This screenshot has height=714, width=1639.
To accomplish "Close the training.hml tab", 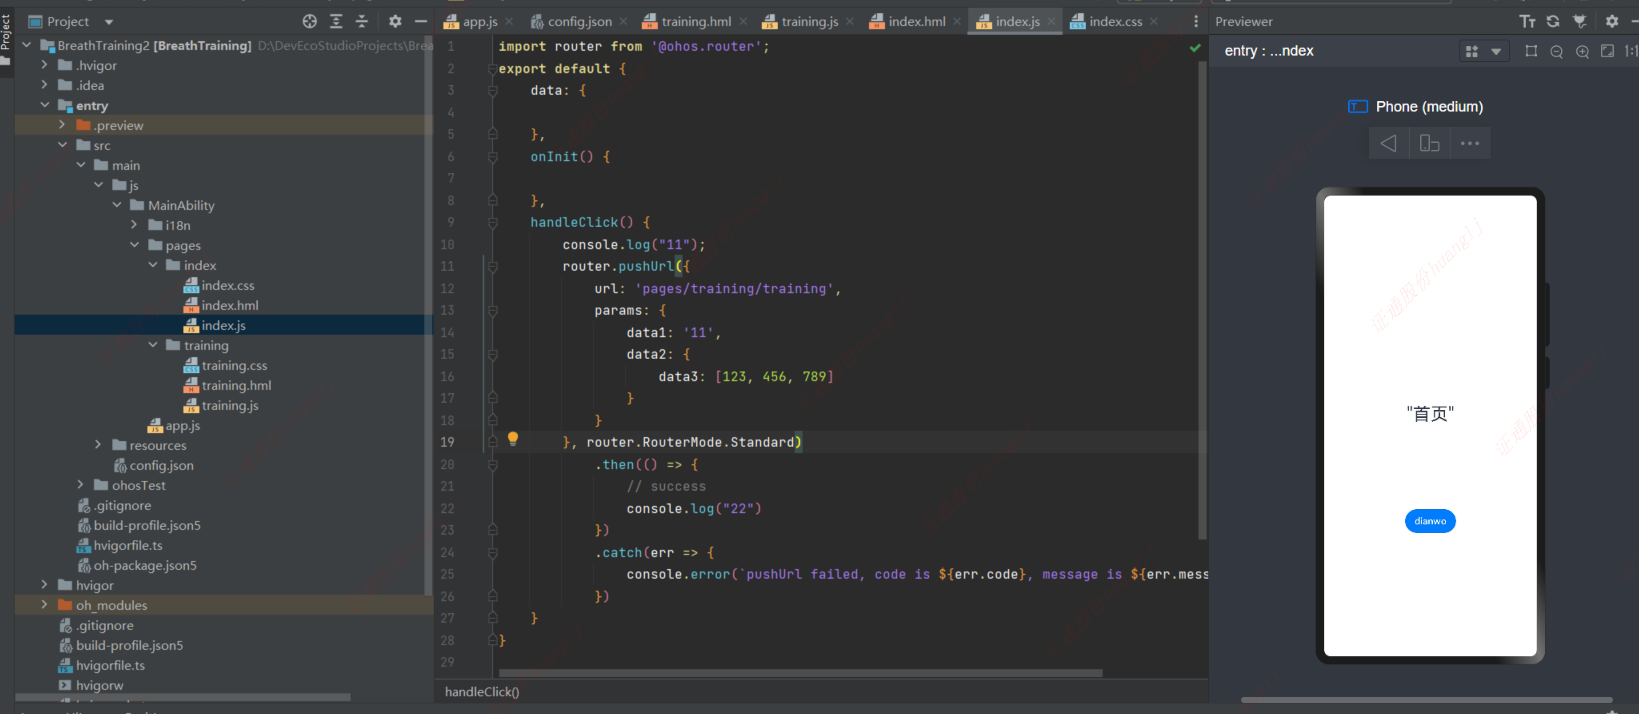I will coord(743,21).
